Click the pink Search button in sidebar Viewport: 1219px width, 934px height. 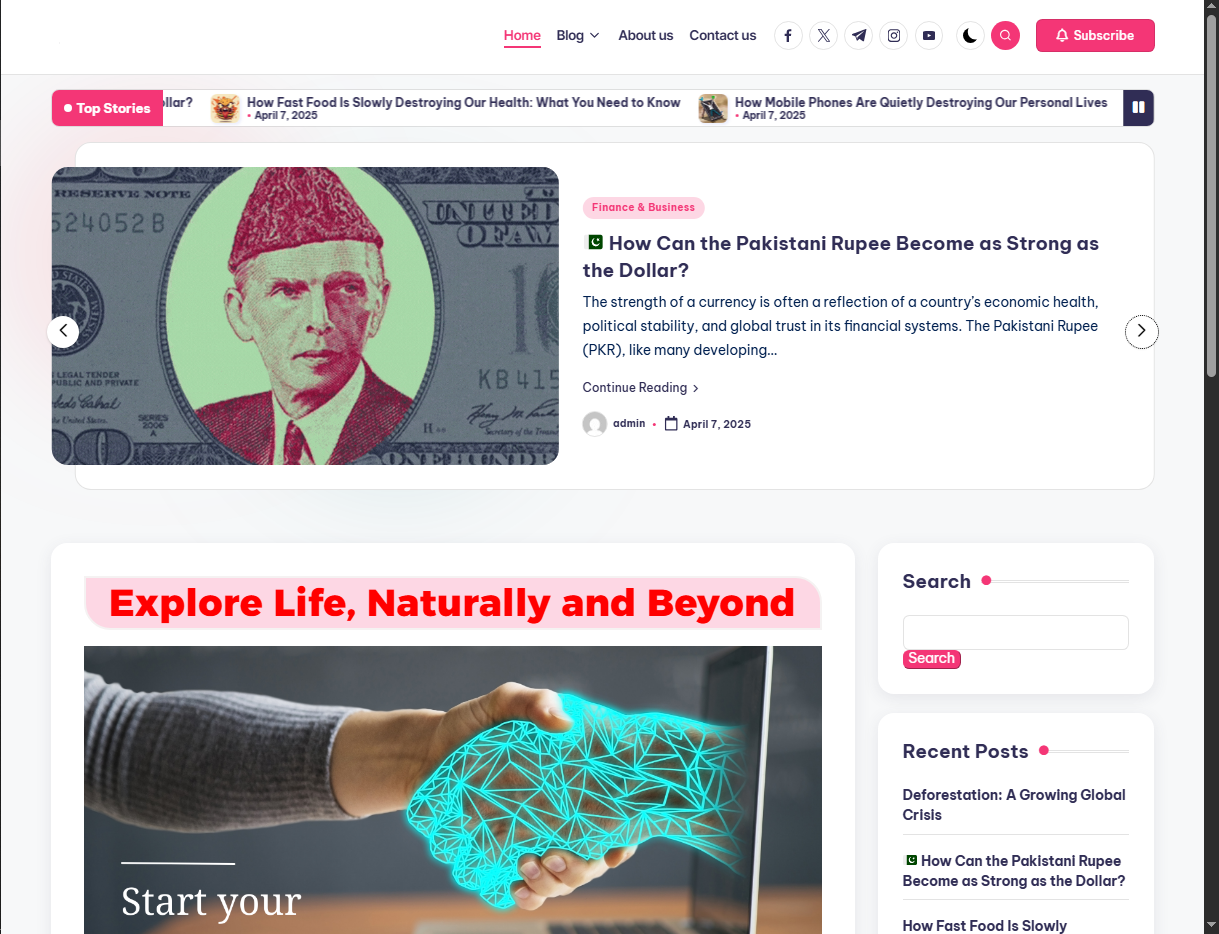click(x=931, y=659)
